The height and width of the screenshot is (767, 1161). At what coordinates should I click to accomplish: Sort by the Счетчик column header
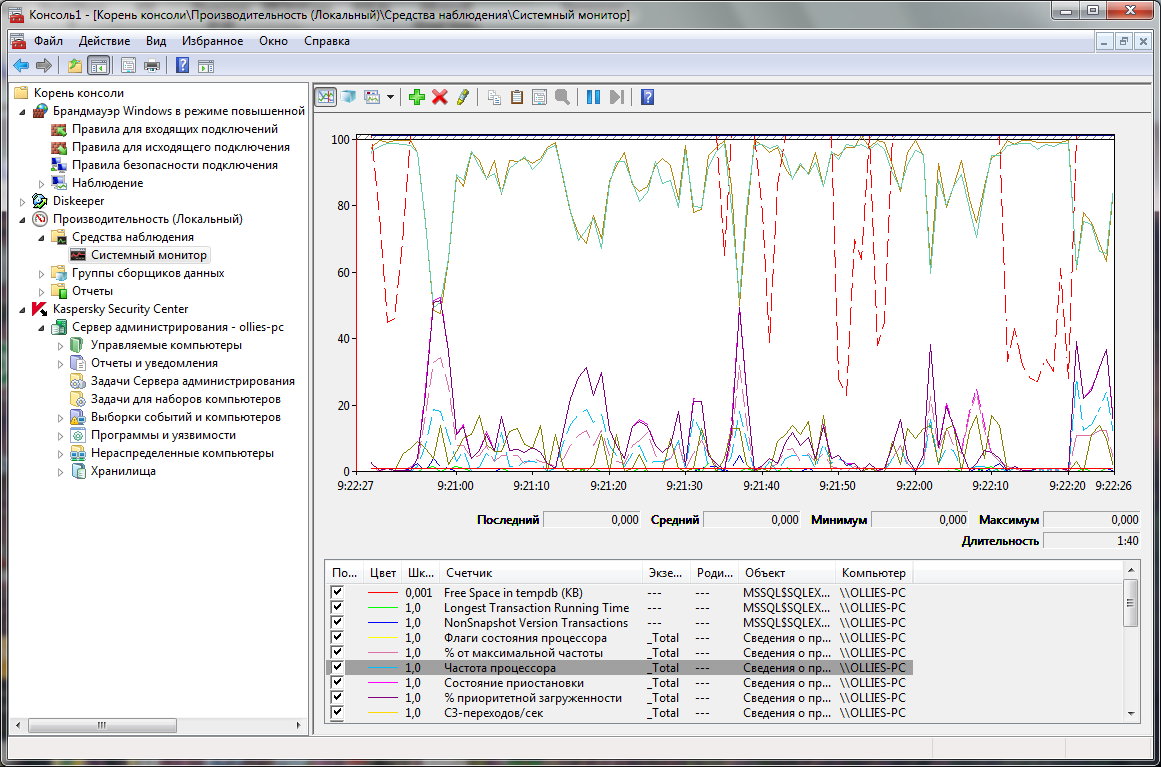tap(540, 573)
